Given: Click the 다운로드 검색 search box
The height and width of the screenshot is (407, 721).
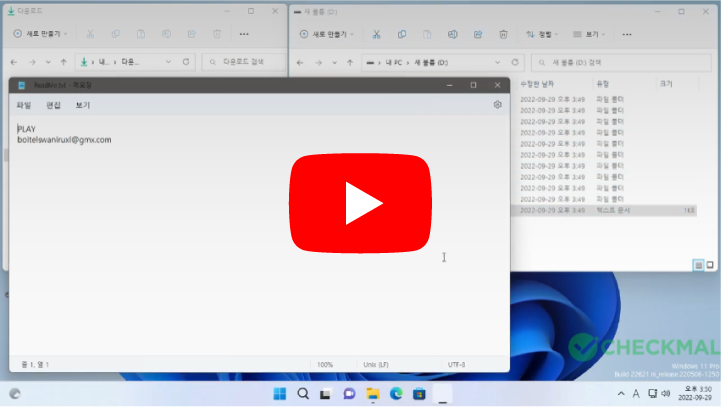Looking at the screenshot, I should point(244,62).
